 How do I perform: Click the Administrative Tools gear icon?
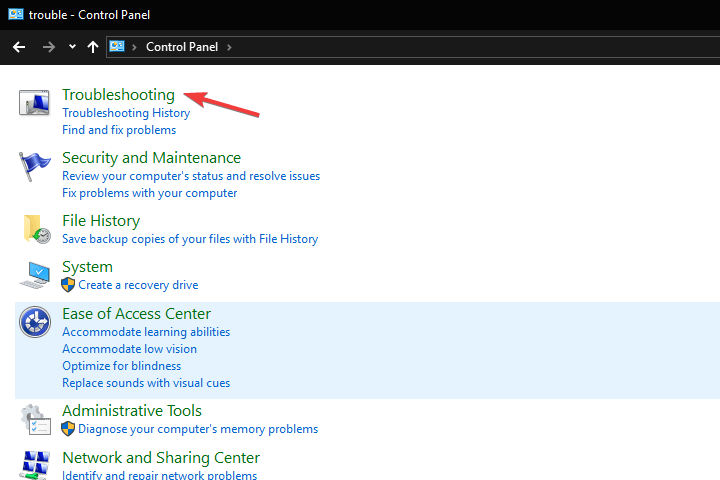(36, 419)
